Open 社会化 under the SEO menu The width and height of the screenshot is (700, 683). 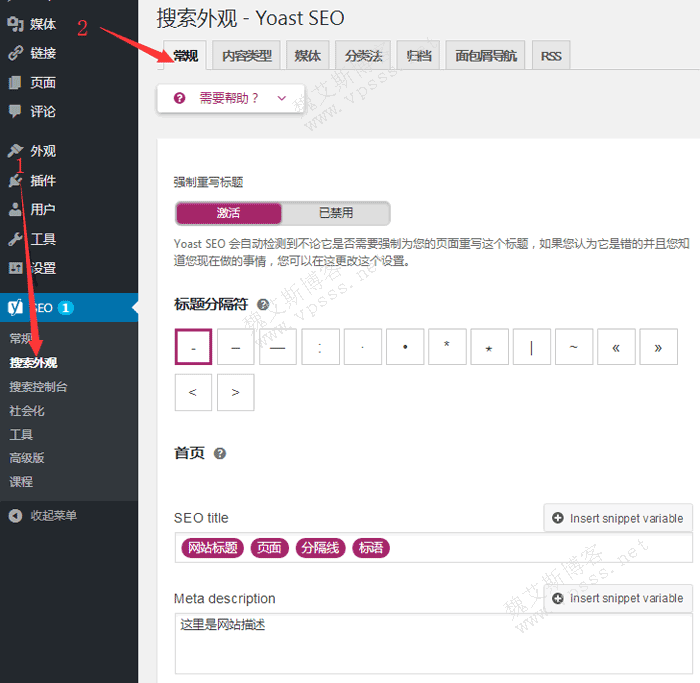(x=27, y=411)
